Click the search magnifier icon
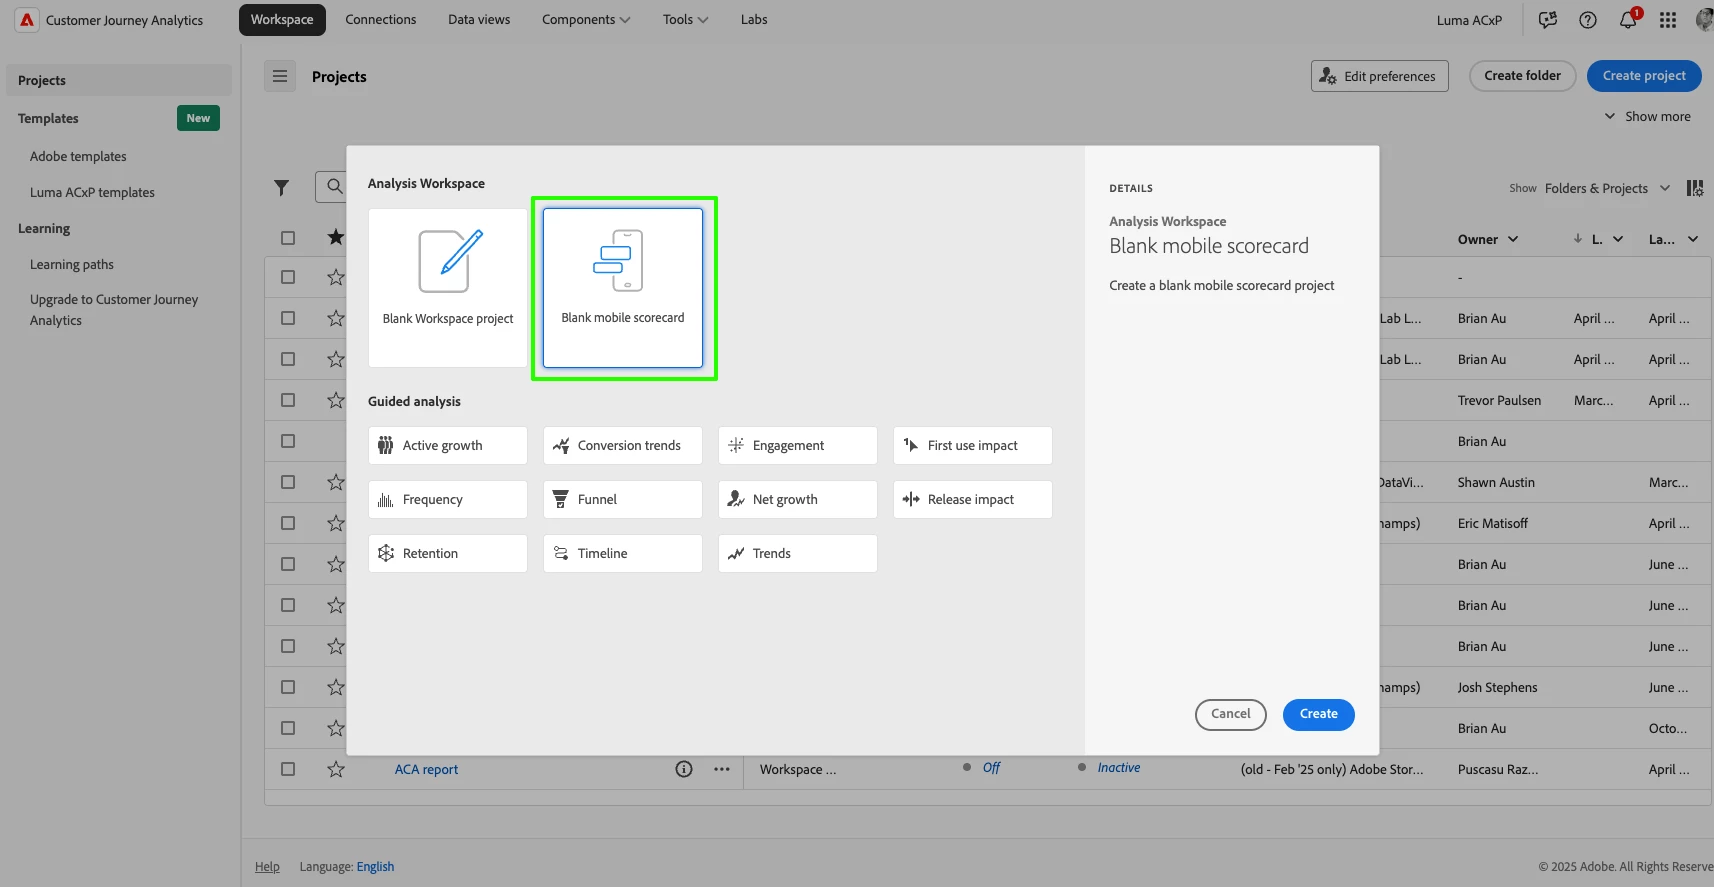Image resolution: width=1714 pixels, height=887 pixels. click(x=335, y=187)
